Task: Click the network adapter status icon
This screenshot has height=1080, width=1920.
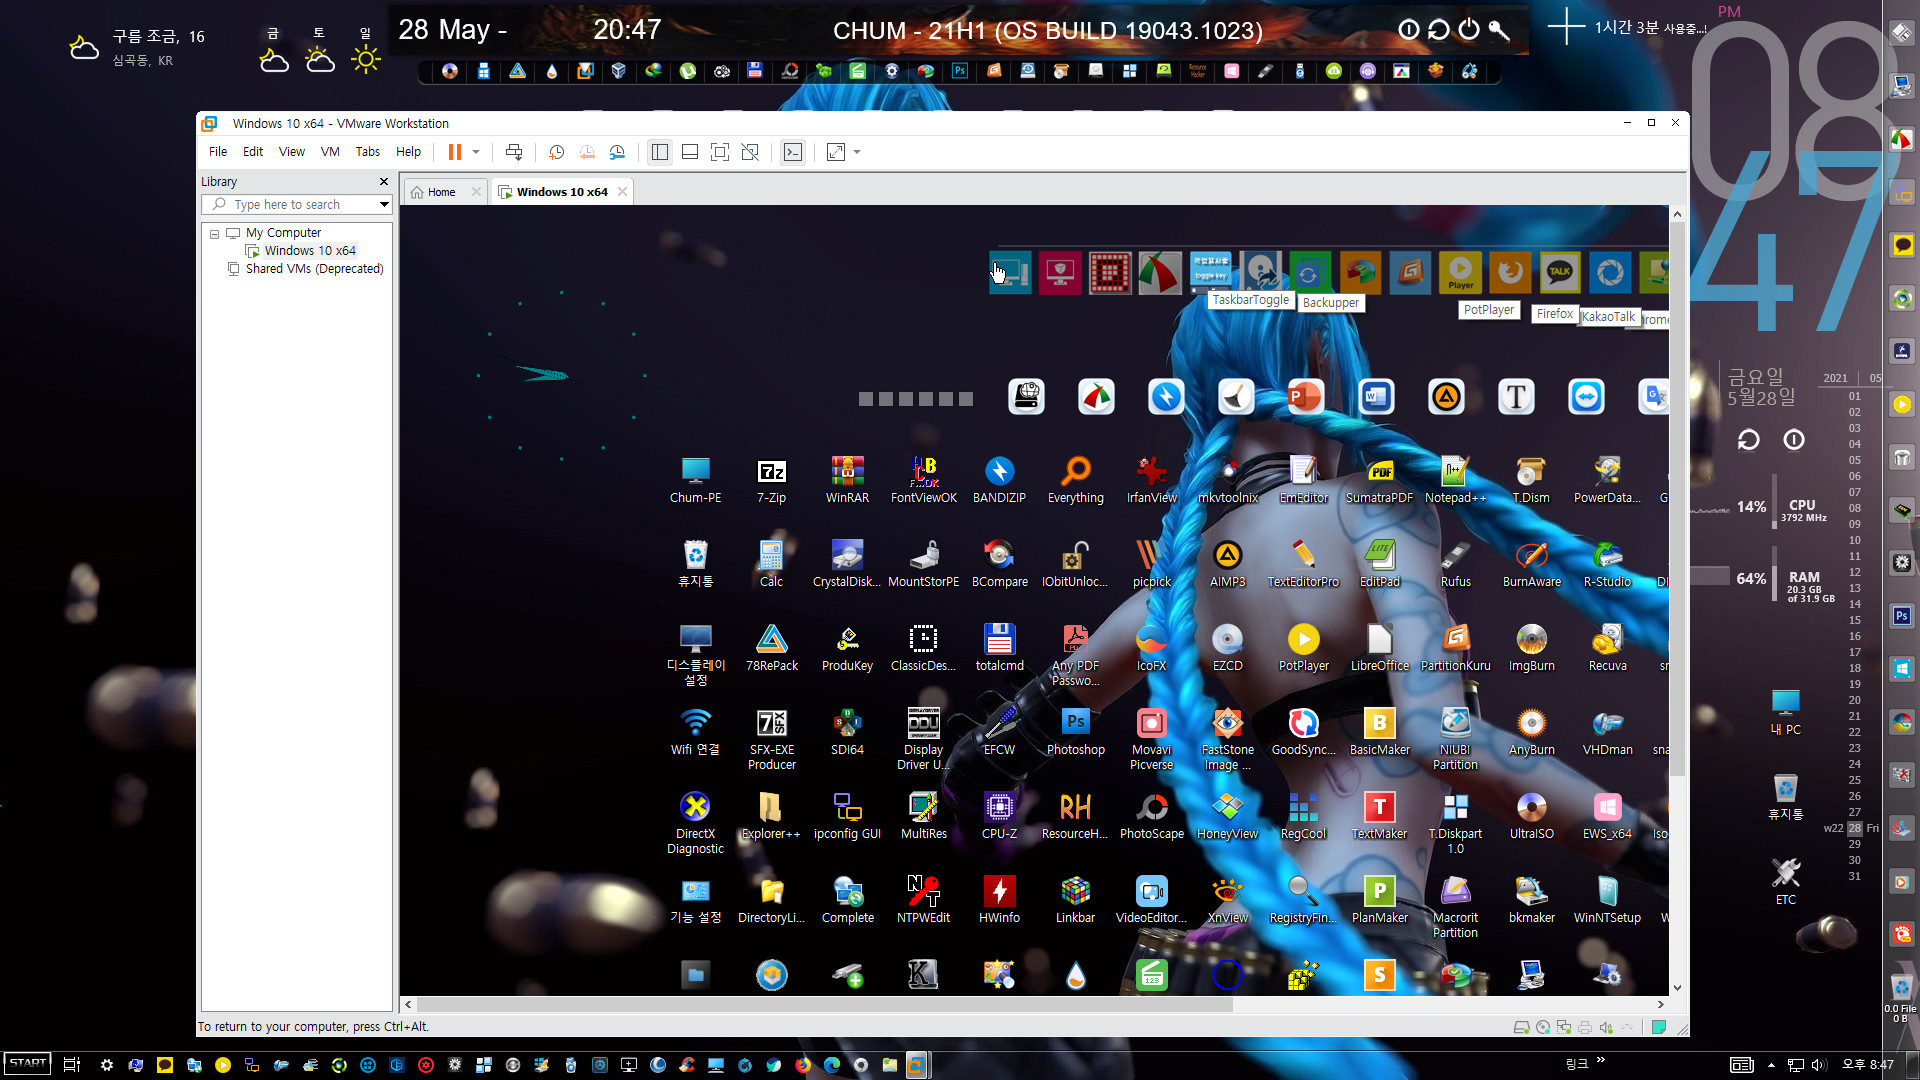Action: click(1564, 1027)
